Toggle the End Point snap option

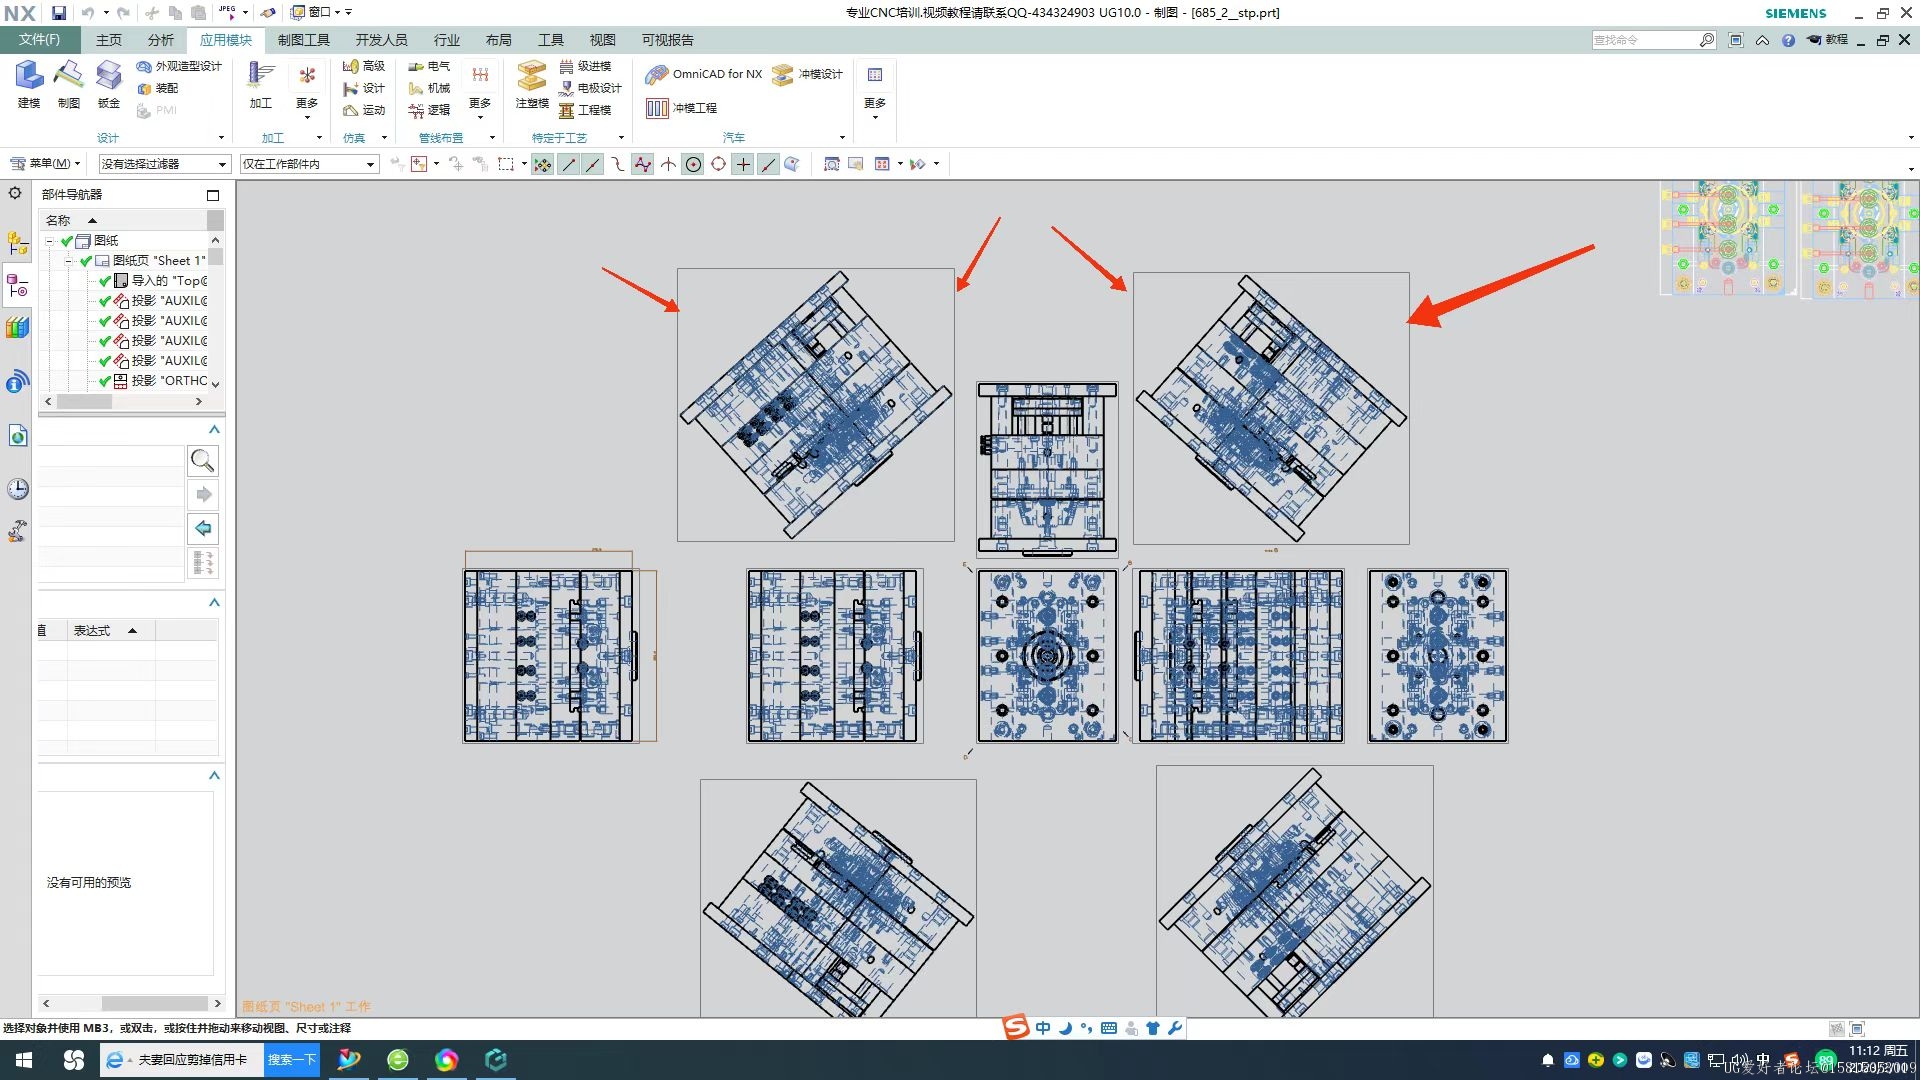click(x=569, y=164)
